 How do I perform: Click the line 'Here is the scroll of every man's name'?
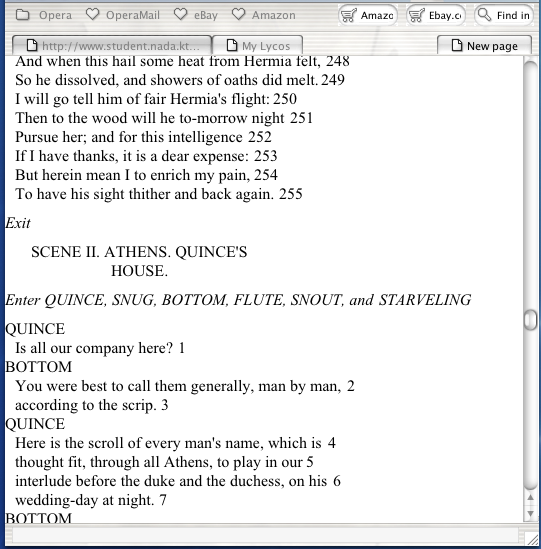pyautogui.click(x=175, y=443)
